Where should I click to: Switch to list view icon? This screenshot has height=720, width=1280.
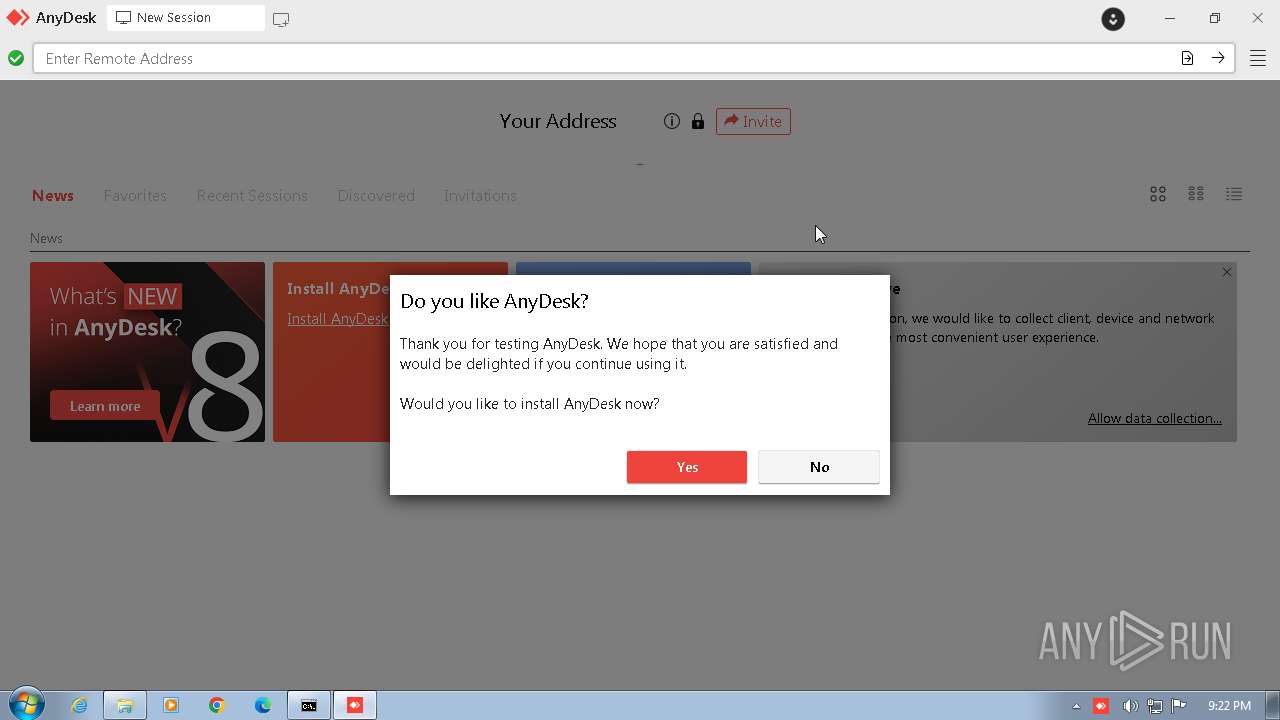(x=1234, y=194)
